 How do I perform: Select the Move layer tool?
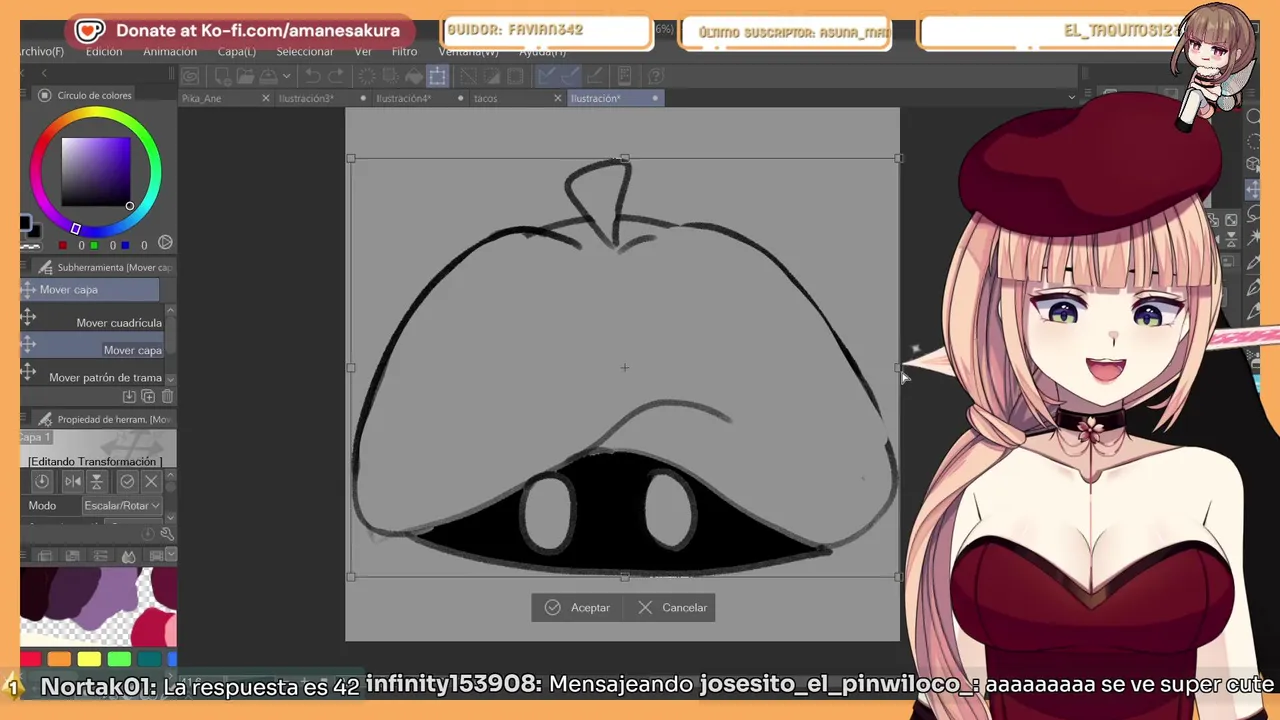(x=1253, y=190)
